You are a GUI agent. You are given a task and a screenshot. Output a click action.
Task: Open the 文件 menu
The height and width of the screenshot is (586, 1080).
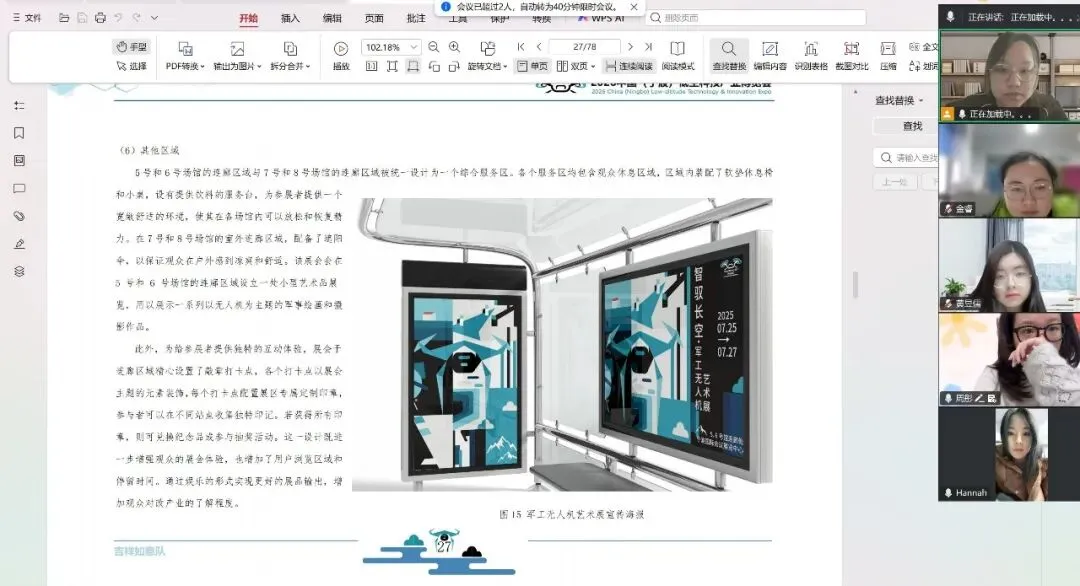click(27, 18)
